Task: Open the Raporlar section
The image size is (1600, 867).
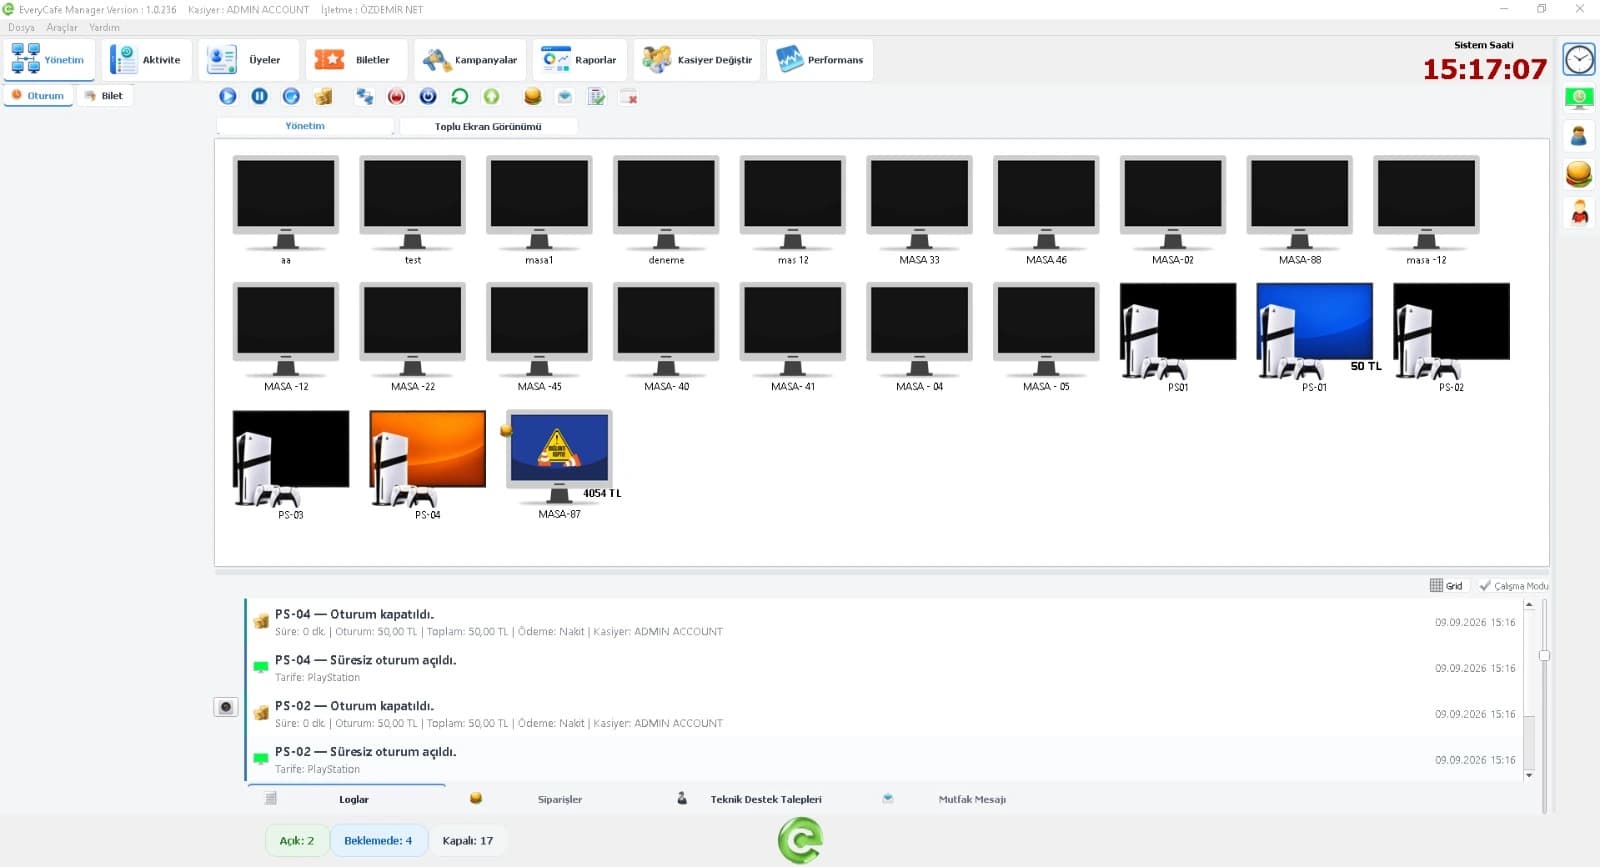Action: (x=580, y=60)
